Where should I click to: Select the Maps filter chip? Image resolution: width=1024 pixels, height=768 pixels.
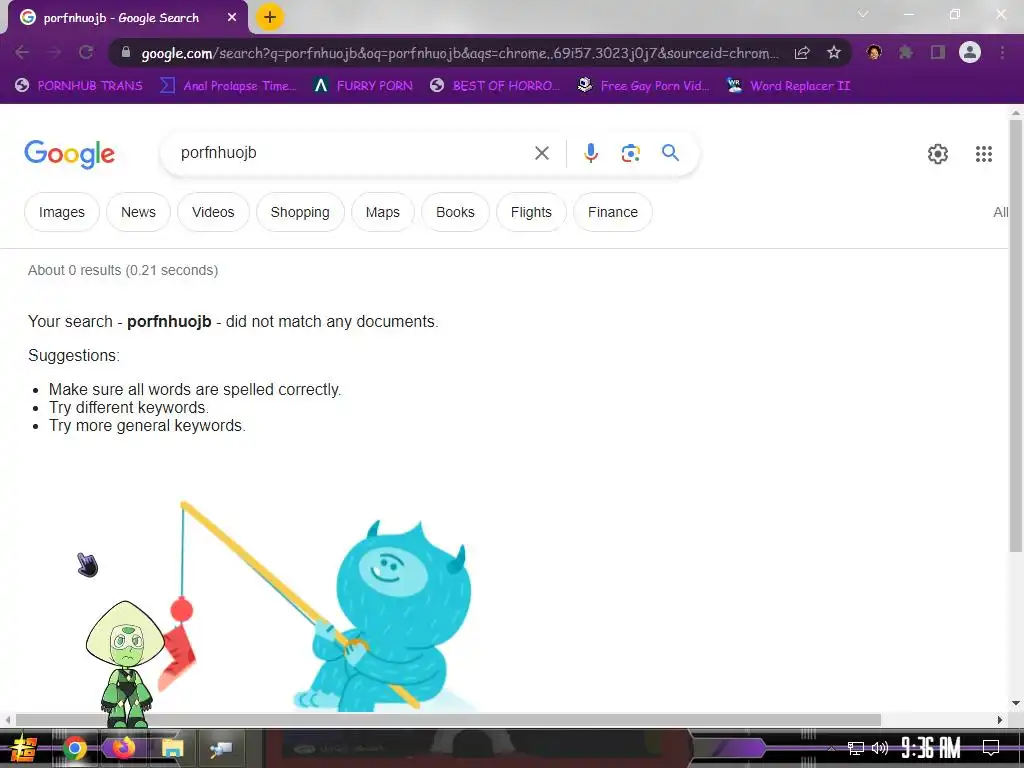pyautogui.click(x=383, y=212)
